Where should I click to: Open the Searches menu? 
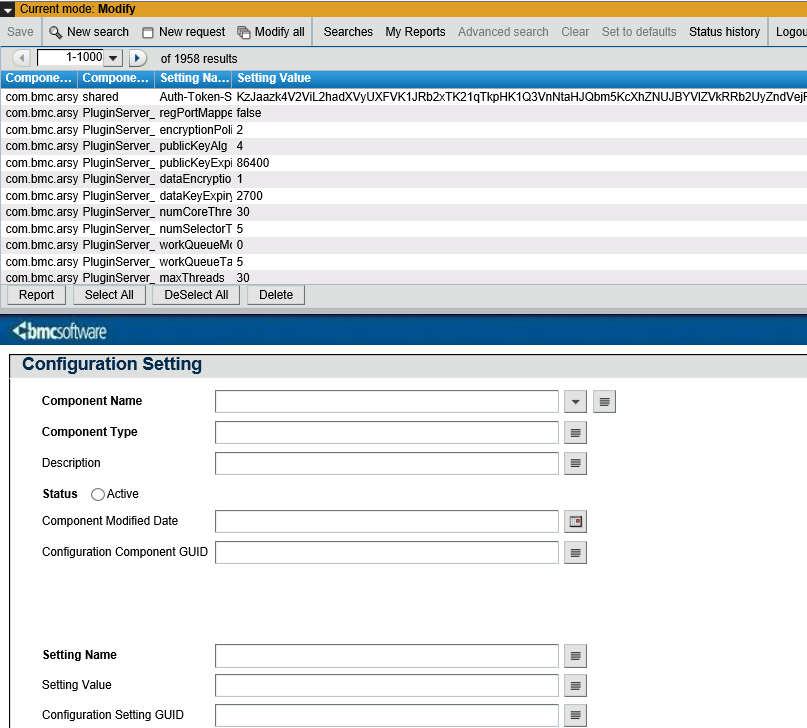[x=347, y=31]
